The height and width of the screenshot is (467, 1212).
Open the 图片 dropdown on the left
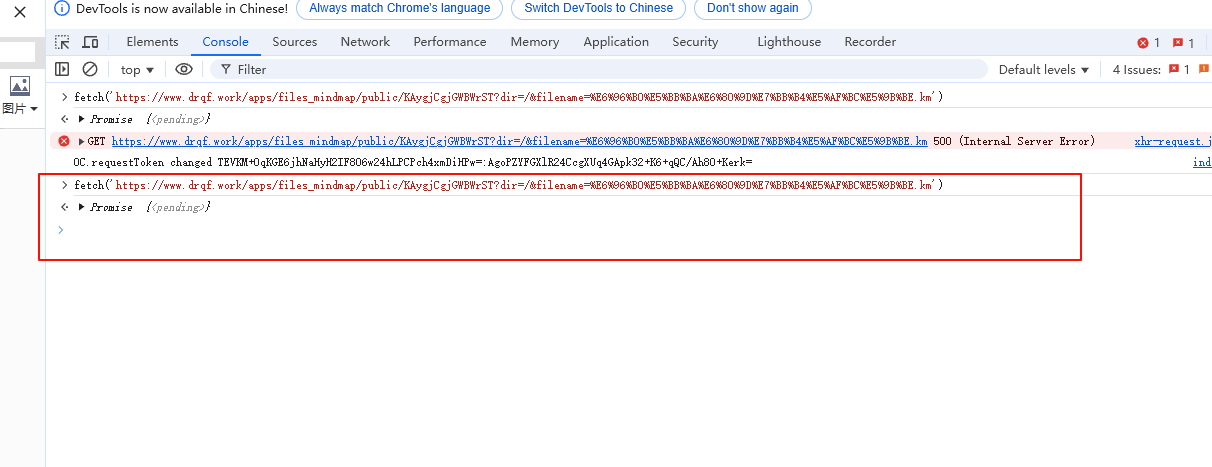point(20,108)
